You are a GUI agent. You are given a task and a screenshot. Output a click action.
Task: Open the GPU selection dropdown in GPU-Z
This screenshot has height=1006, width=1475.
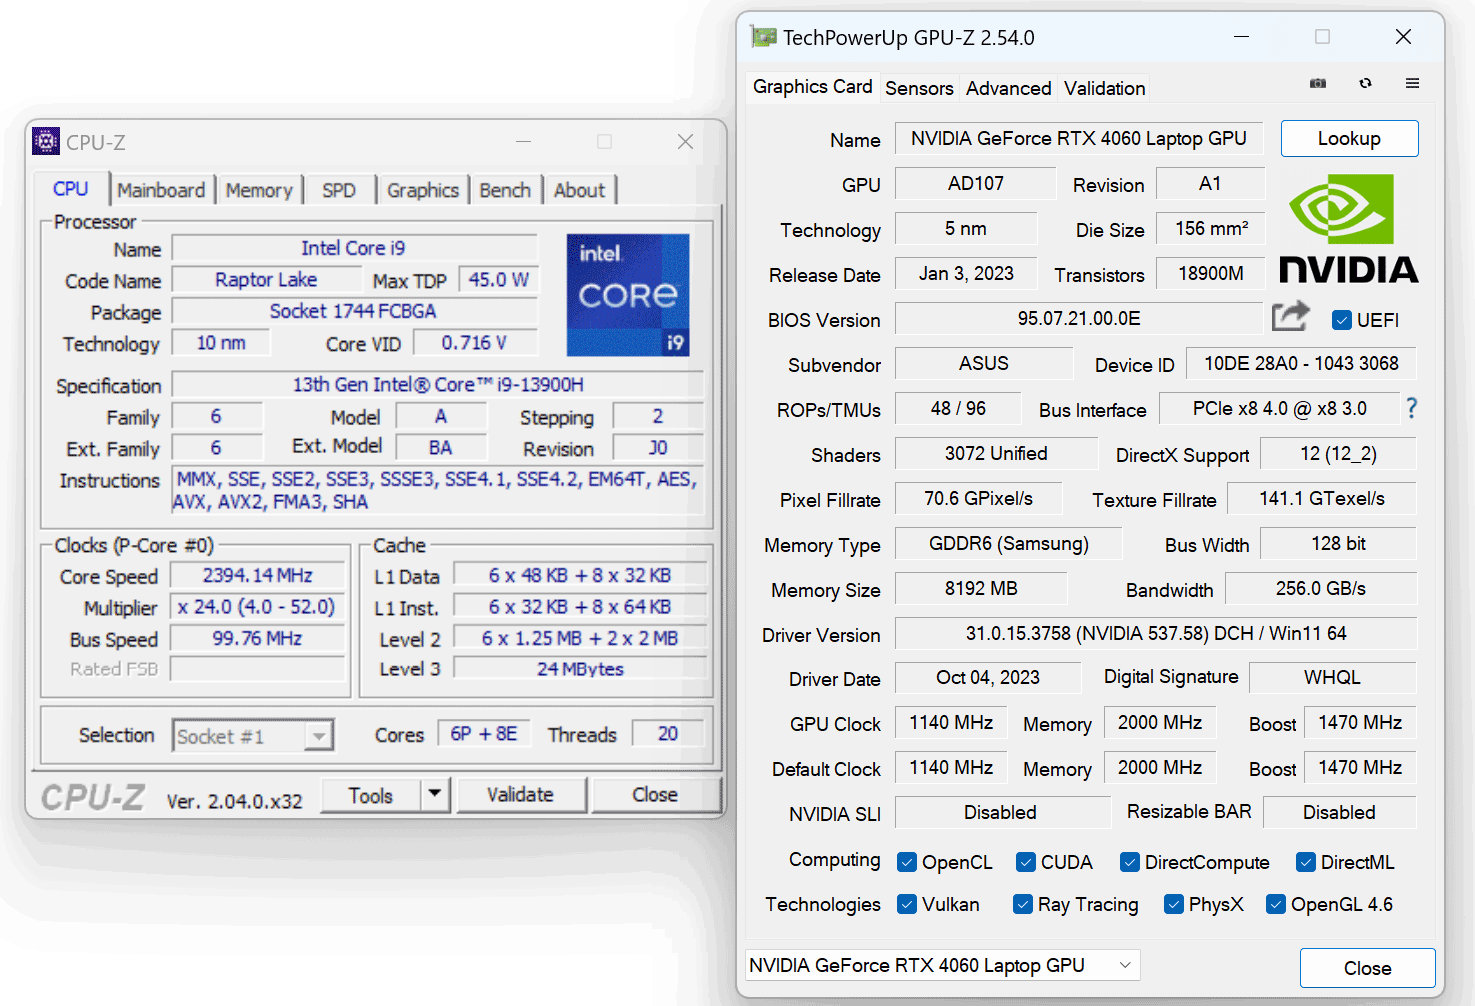[943, 965]
